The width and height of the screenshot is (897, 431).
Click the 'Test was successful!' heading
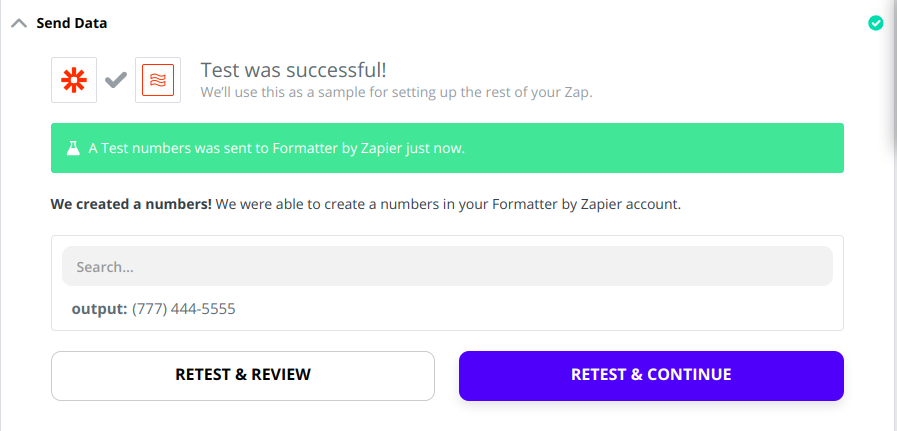pyautogui.click(x=293, y=70)
